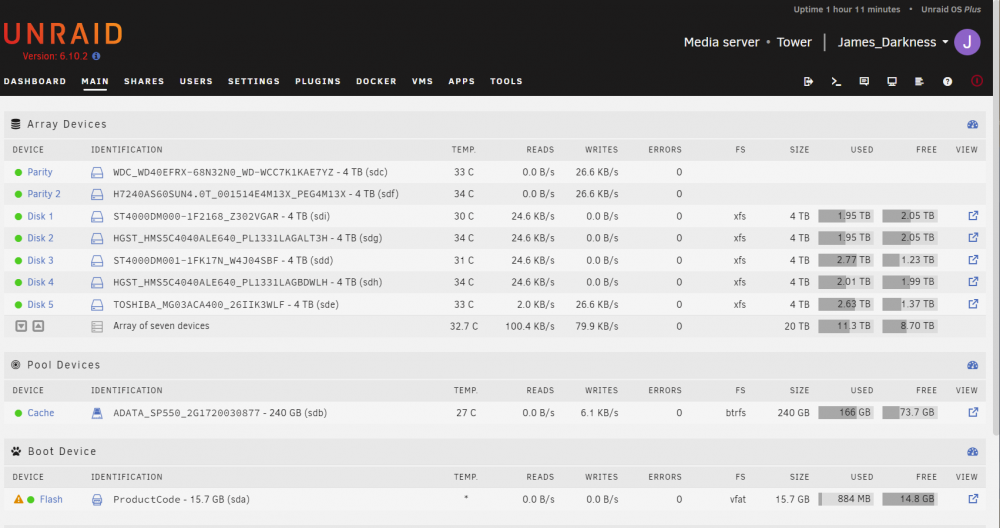Image resolution: width=1000 pixels, height=528 pixels.
Task: Open the Parity 2 device link
Action: [x=44, y=194]
